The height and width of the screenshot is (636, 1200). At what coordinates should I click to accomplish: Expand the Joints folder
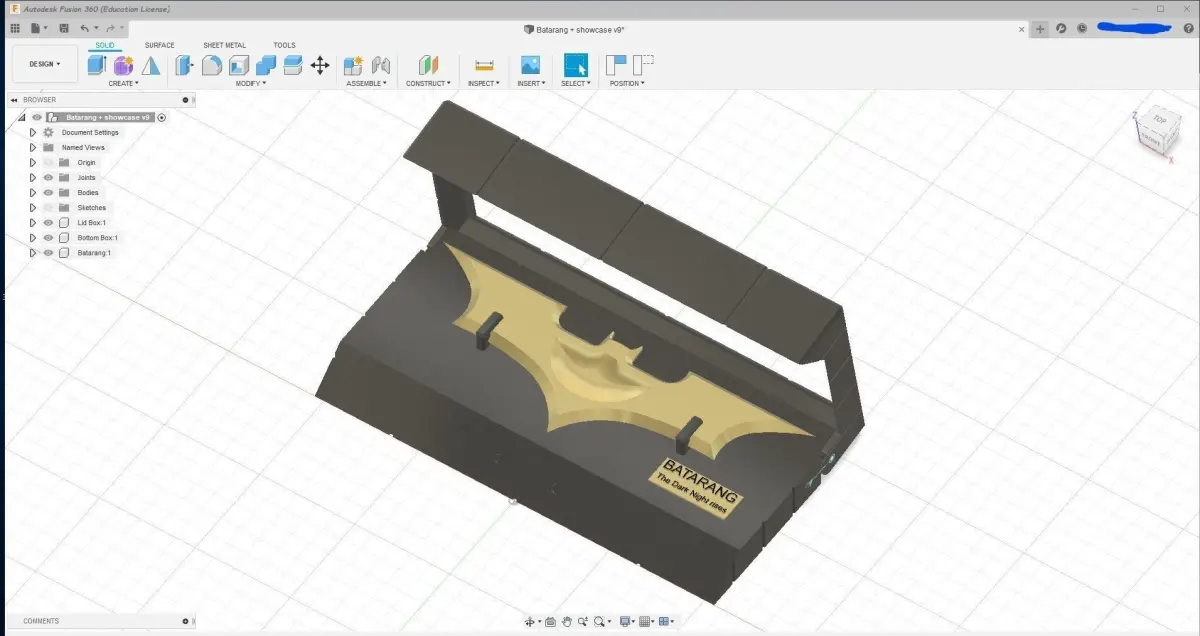pos(33,177)
